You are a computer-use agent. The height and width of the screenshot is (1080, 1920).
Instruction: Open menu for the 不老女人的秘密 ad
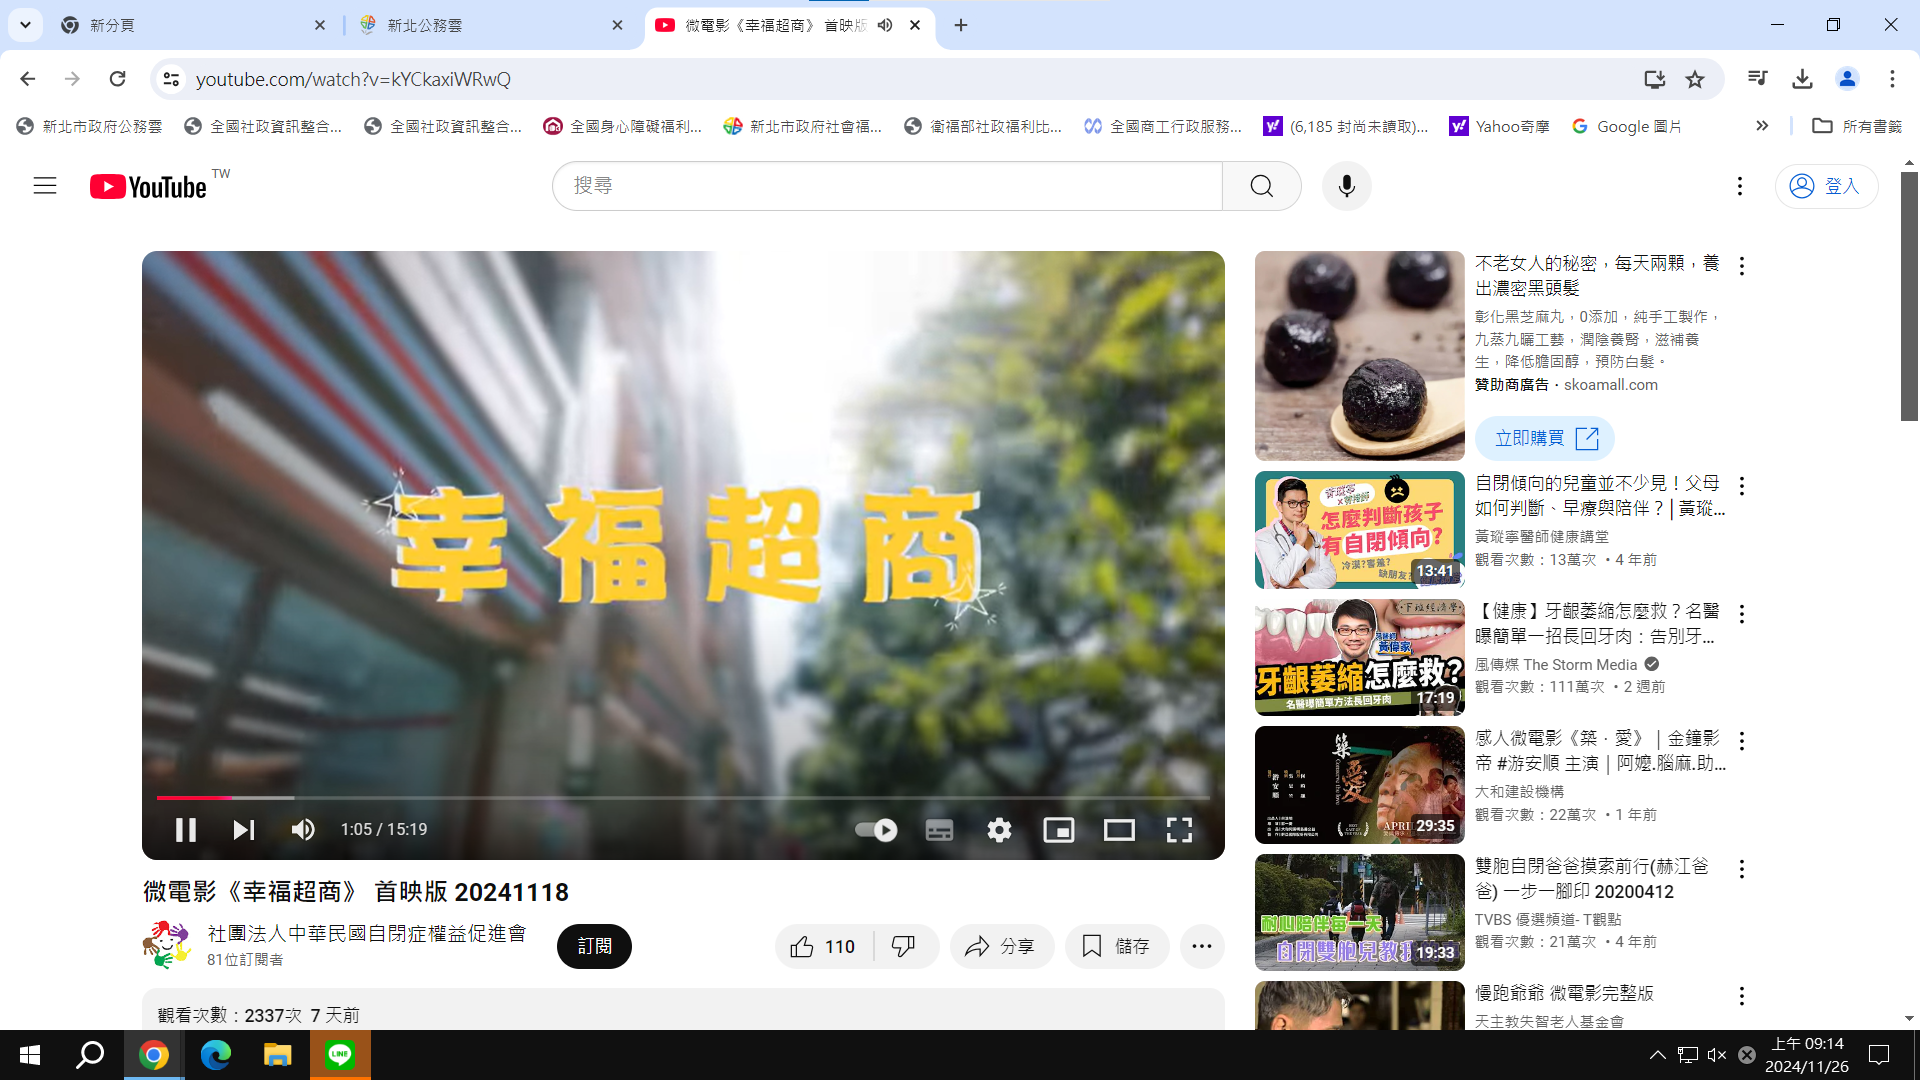(x=1742, y=266)
